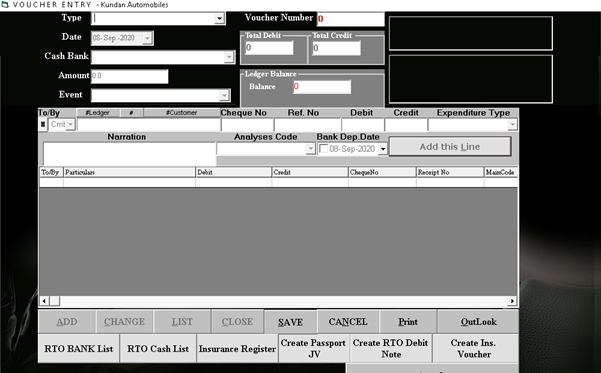Toggle the Bank Dep.Date checkbox
This screenshot has height=373, width=601.
tap(323, 149)
